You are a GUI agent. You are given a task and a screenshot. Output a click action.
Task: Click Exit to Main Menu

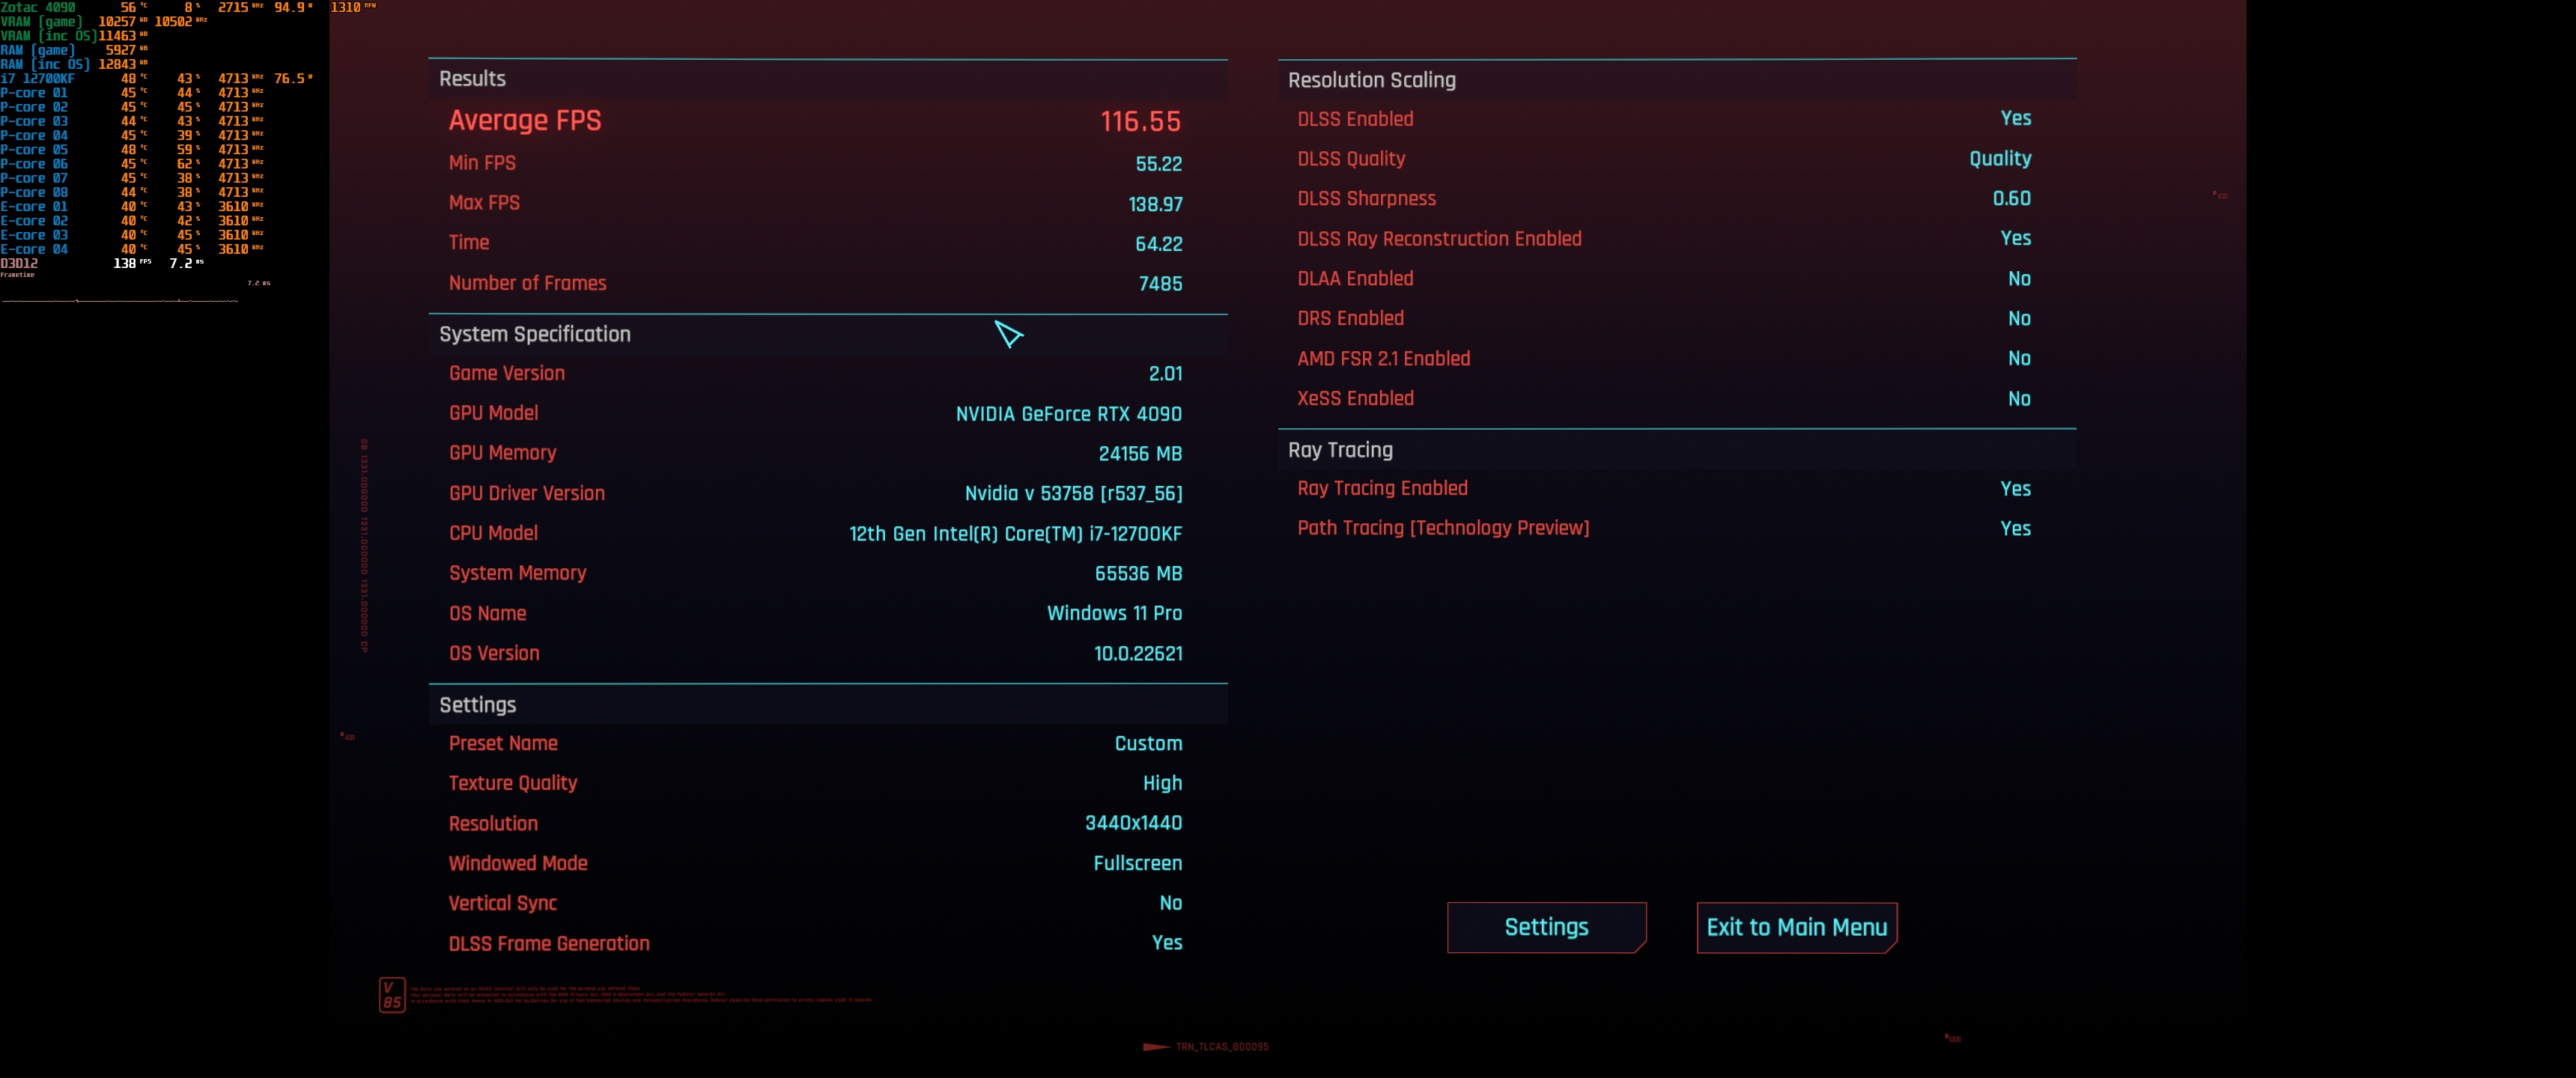(x=1796, y=927)
